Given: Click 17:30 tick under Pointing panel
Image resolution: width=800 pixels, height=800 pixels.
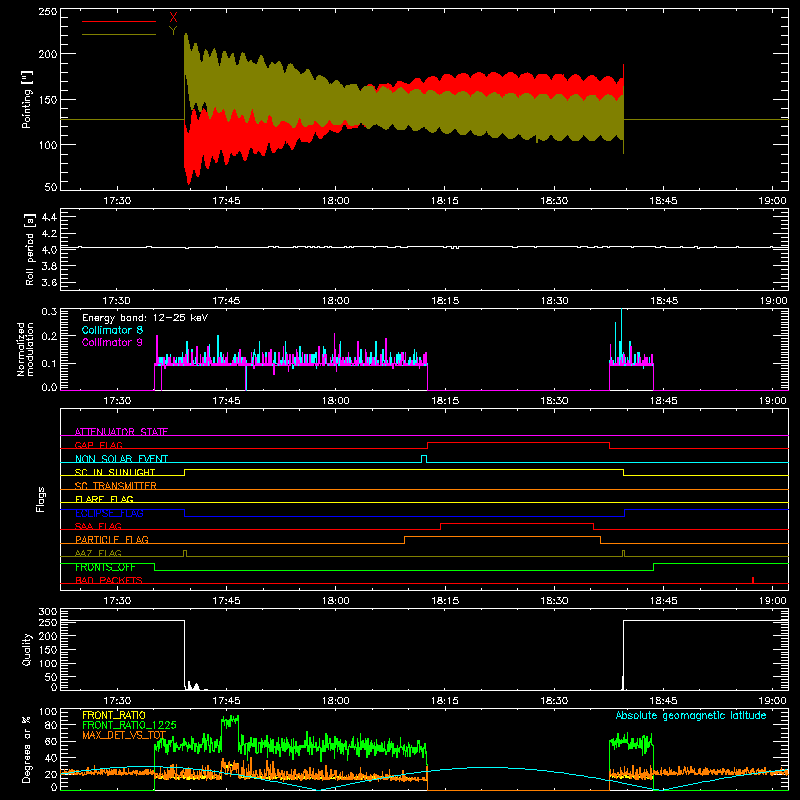Looking at the screenshot, I should coord(117,201).
